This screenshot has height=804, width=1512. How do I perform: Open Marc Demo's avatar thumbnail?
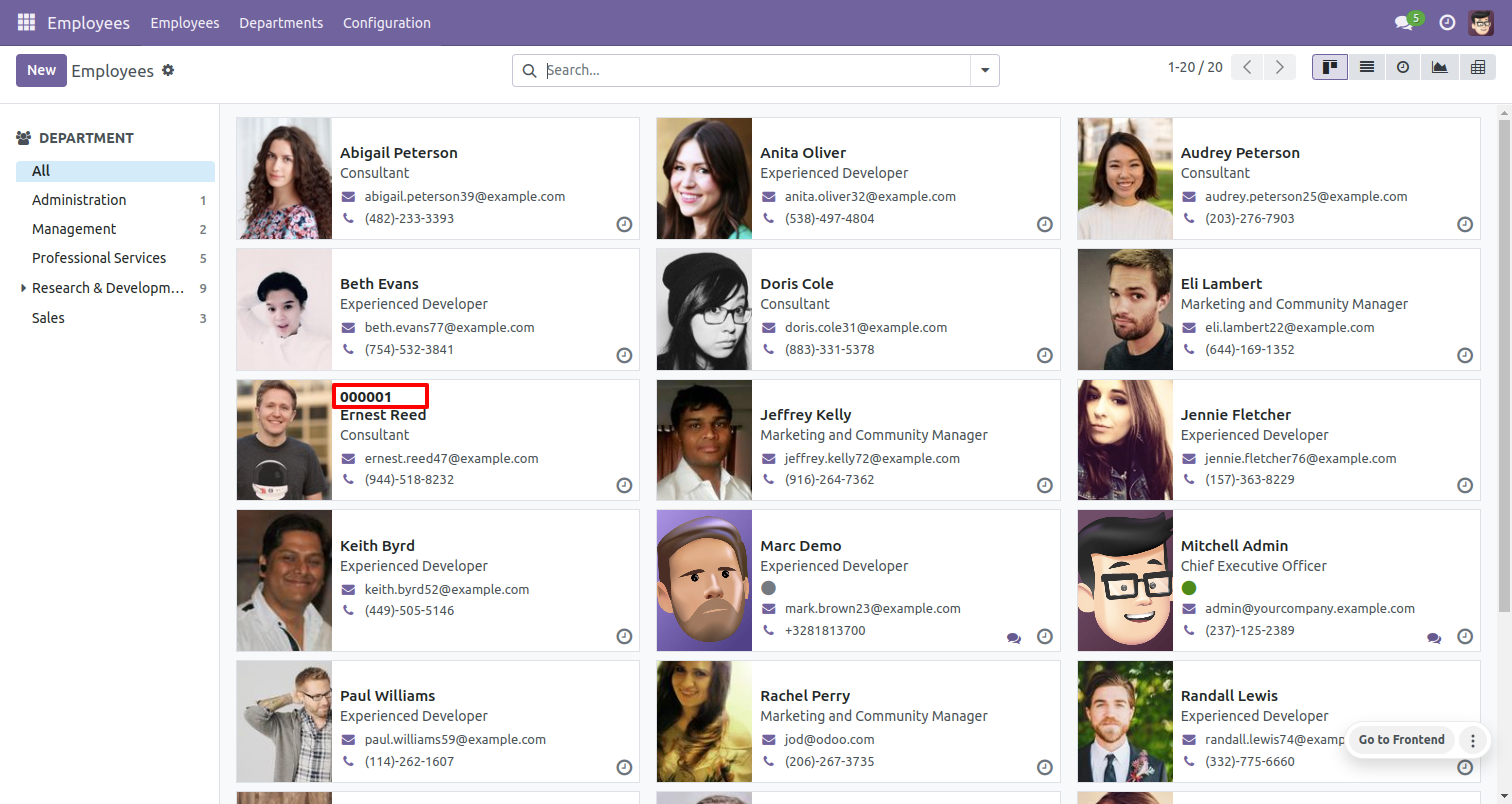[x=704, y=581]
